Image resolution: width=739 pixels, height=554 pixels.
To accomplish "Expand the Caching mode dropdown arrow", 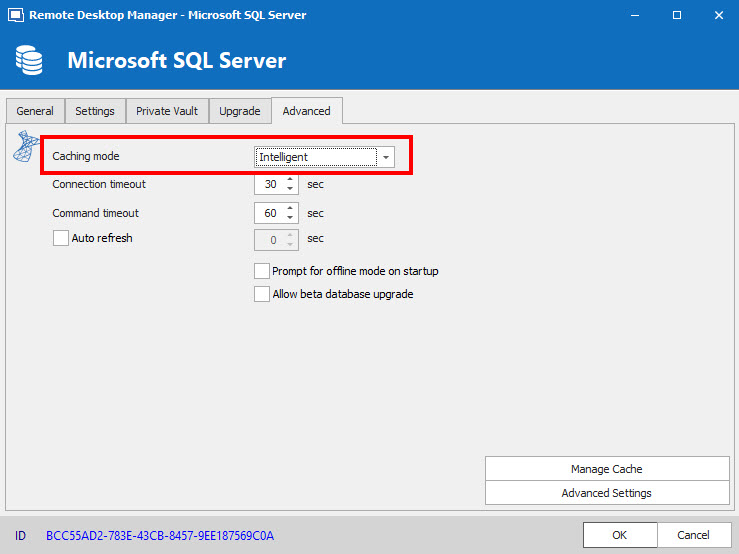I will 386,157.
